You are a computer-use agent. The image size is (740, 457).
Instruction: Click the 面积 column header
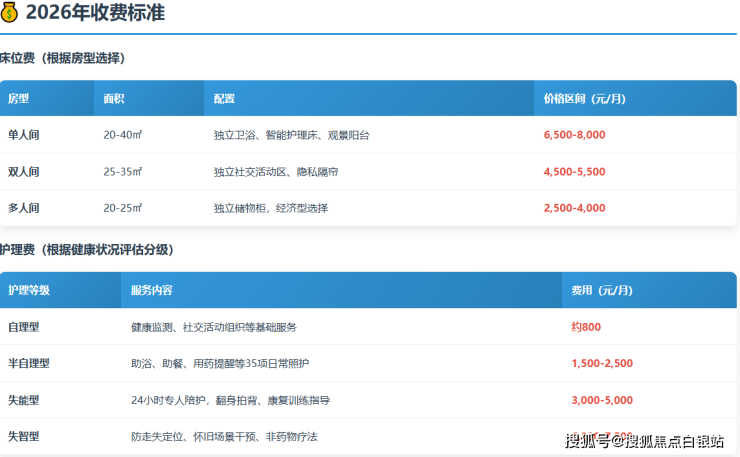click(114, 99)
